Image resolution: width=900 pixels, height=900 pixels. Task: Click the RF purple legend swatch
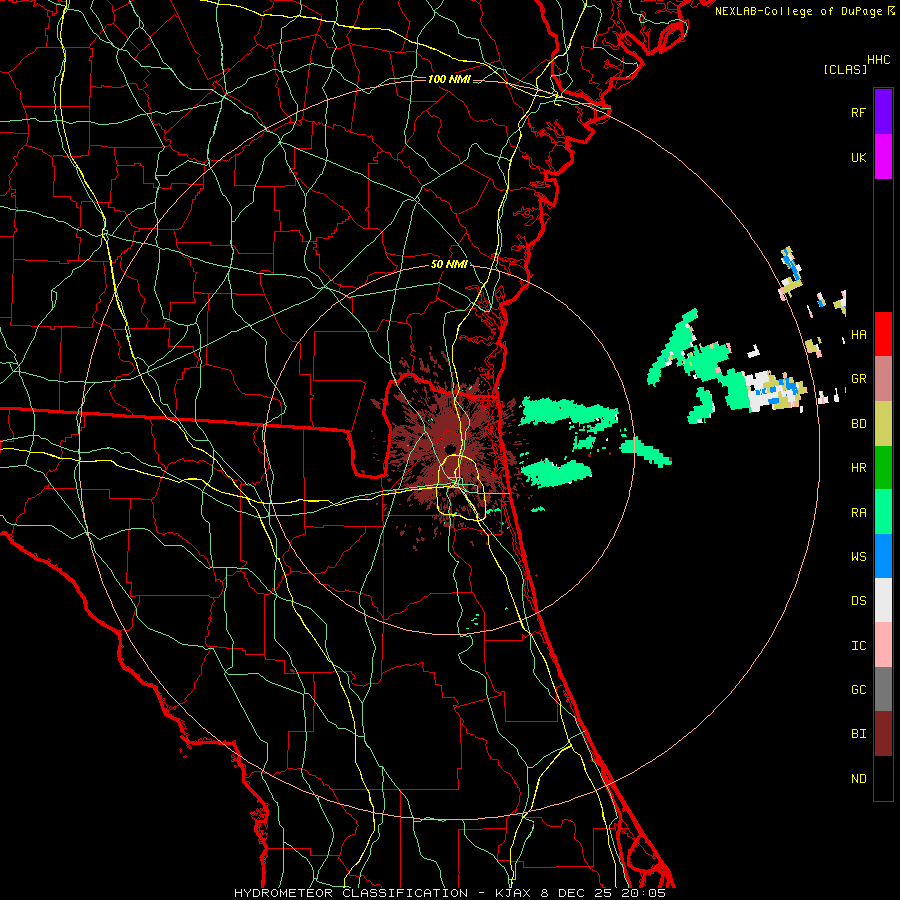(x=883, y=112)
